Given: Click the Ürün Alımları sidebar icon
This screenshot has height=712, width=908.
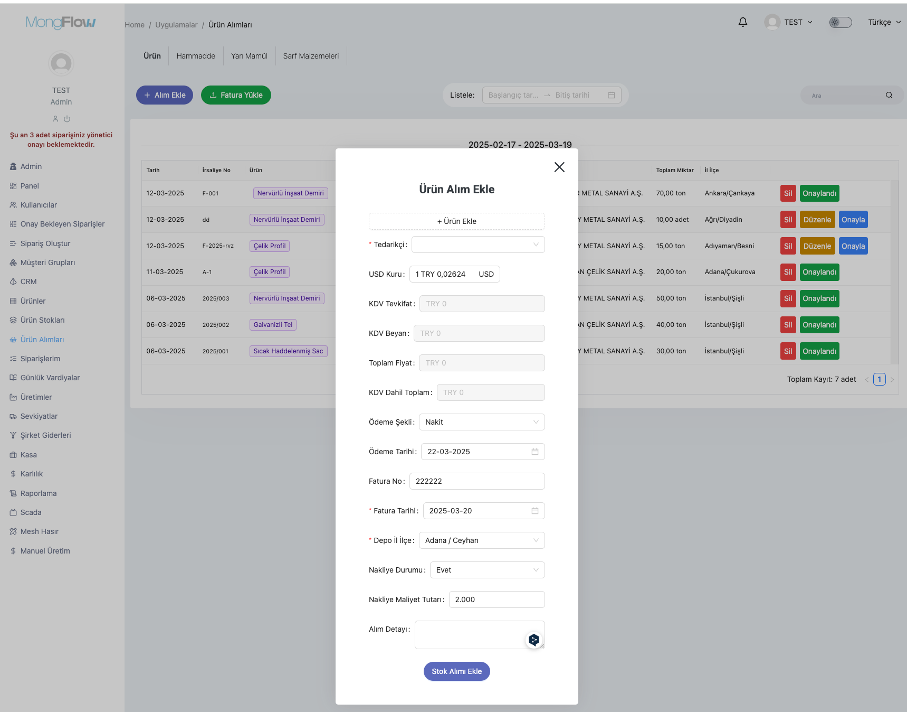Looking at the screenshot, I should coord(13,339).
